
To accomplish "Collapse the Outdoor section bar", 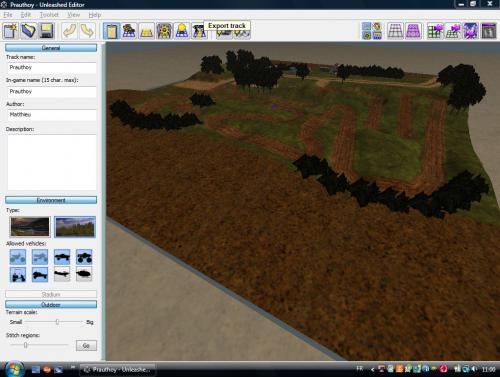I will [51, 304].
